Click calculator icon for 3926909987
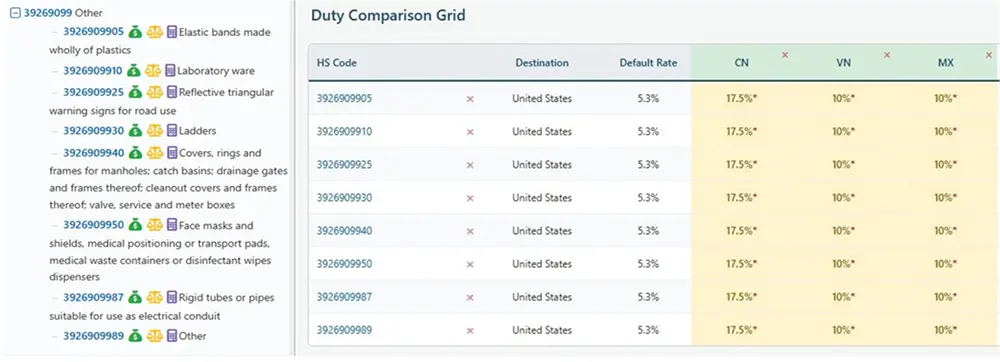The width and height of the screenshot is (1000, 362). pyautogui.click(x=172, y=297)
